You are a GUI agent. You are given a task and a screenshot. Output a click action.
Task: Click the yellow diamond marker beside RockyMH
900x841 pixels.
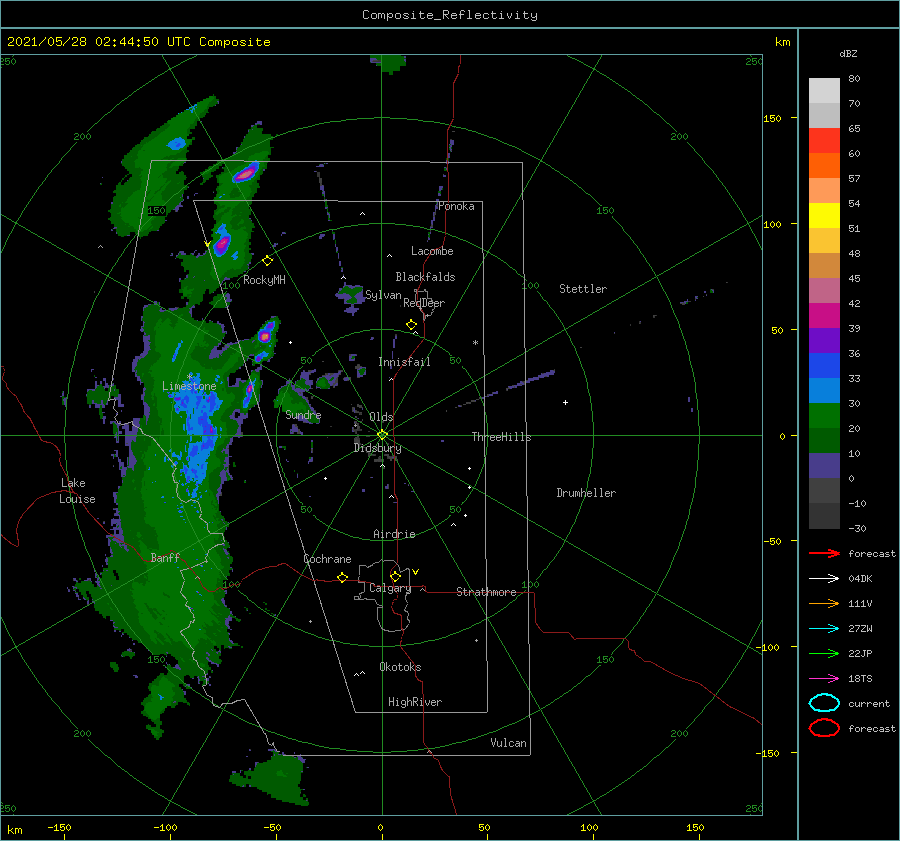[x=267, y=261]
